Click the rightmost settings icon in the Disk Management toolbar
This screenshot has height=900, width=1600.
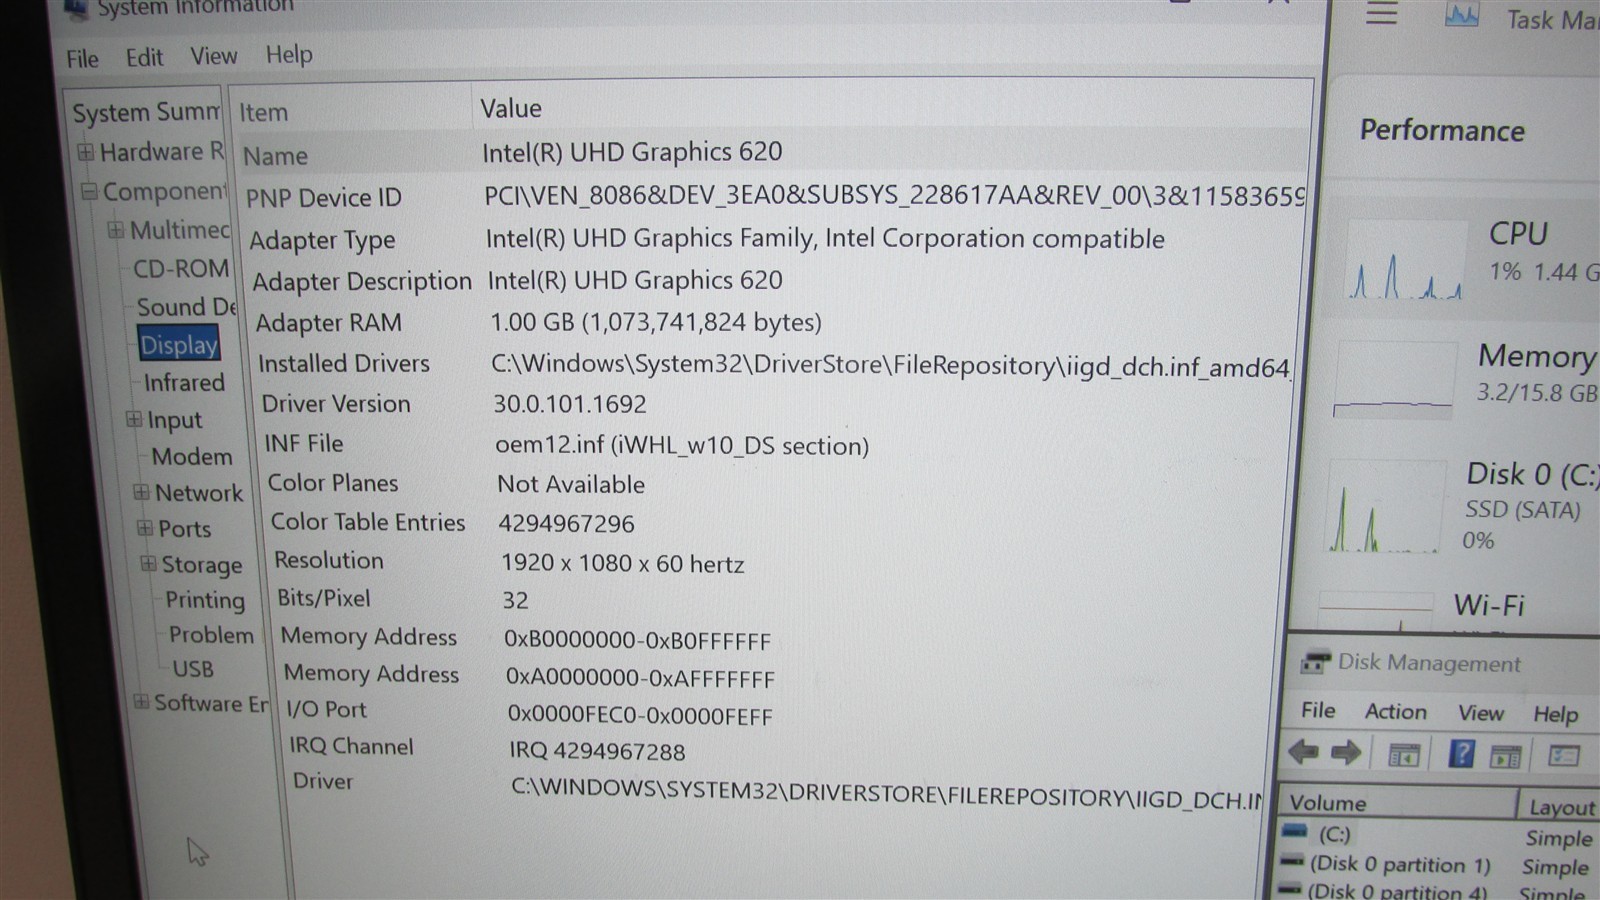click(1563, 756)
